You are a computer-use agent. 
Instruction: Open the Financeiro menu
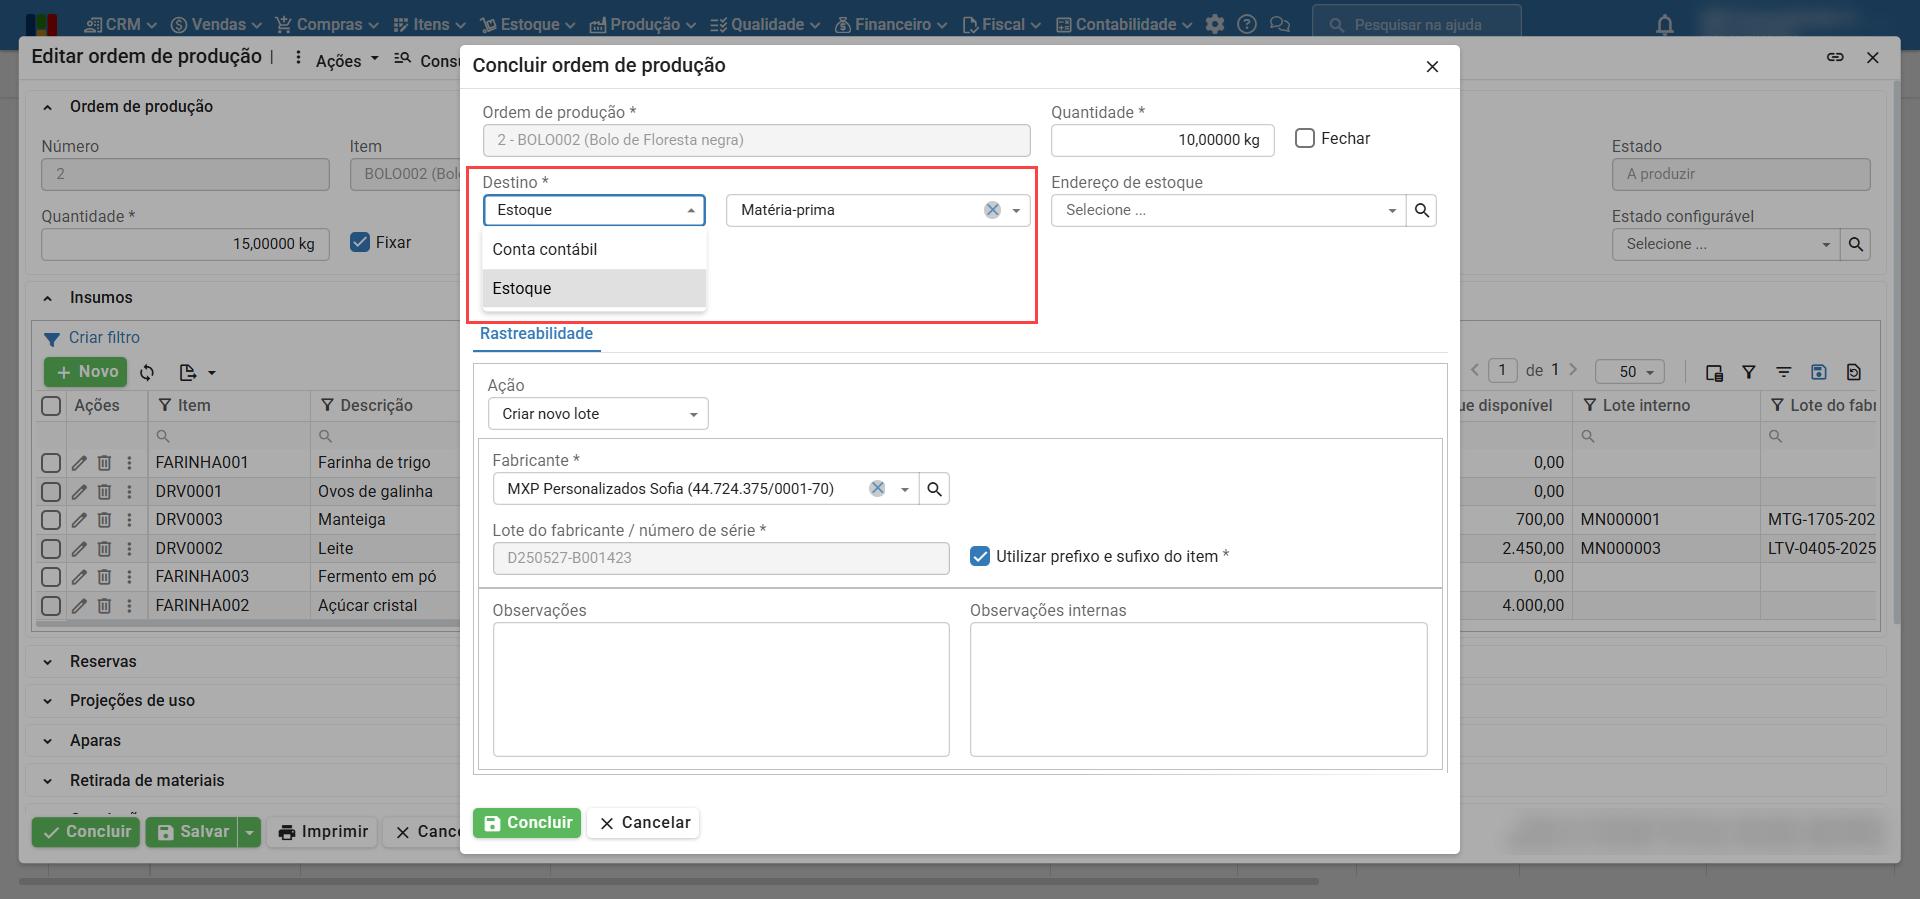pyautogui.click(x=891, y=24)
